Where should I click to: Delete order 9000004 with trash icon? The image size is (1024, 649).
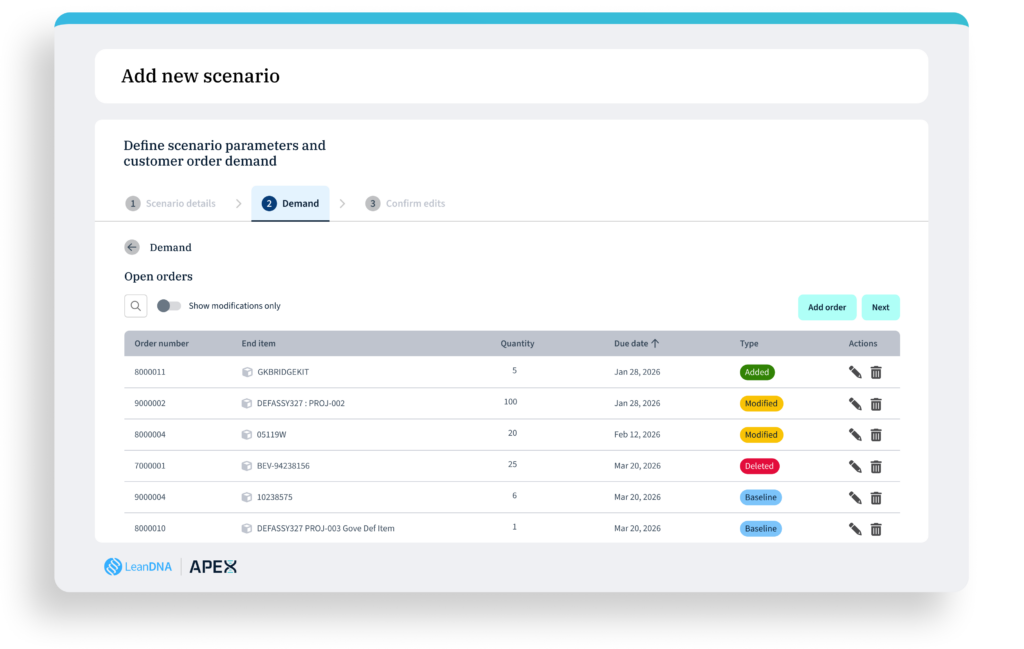pyautogui.click(x=876, y=498)
